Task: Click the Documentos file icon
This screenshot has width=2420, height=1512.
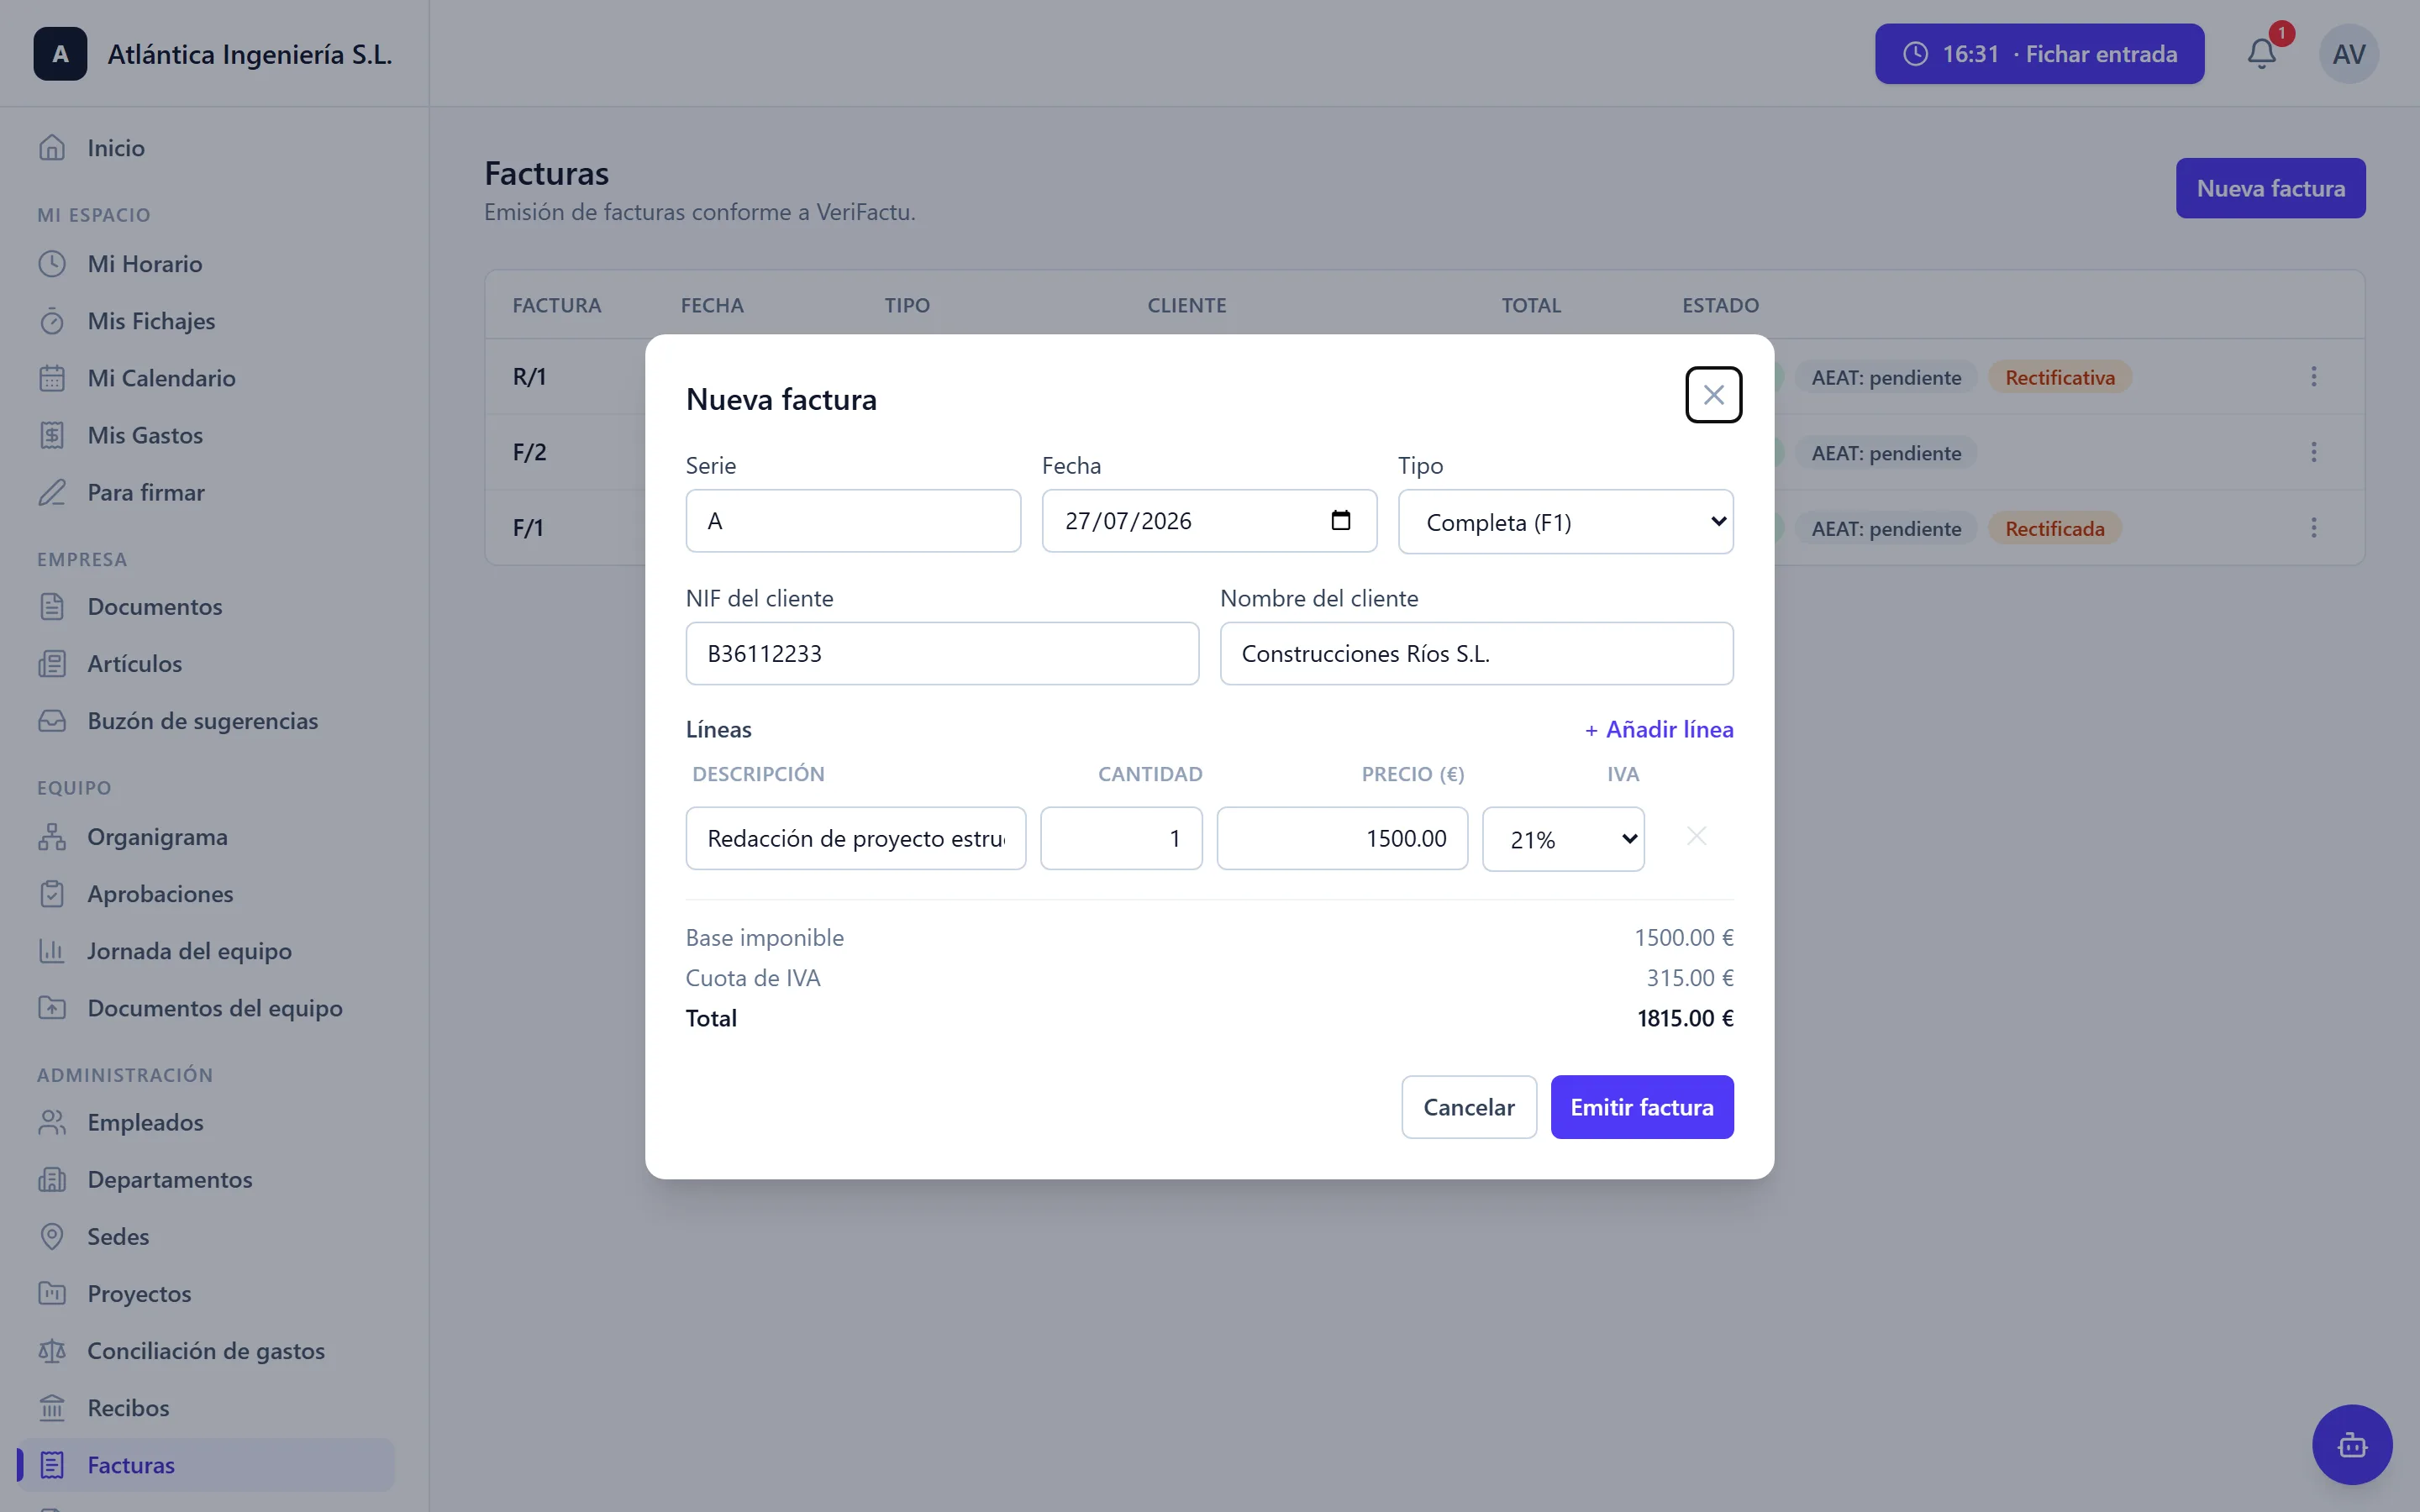Action: (52, 607)
